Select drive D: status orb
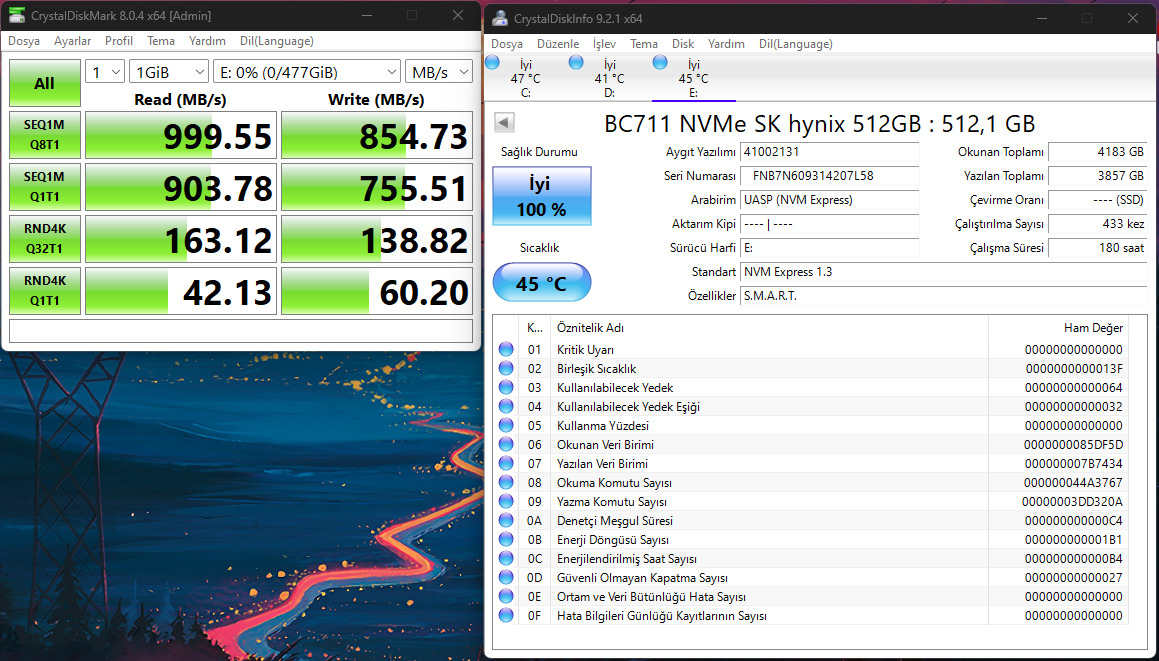Screen dimensions: 1159x661 (576, 63)
